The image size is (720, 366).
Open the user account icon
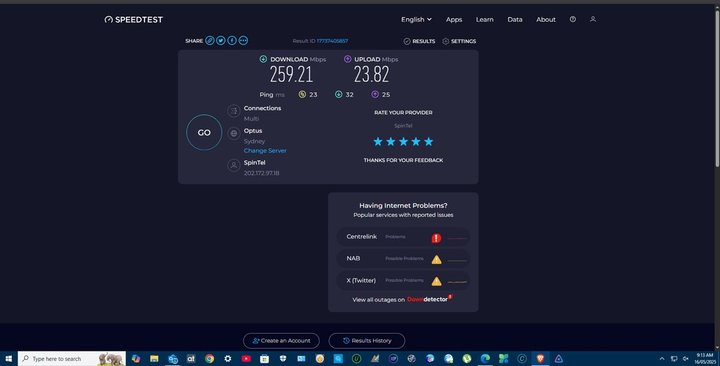pos(593,19)
